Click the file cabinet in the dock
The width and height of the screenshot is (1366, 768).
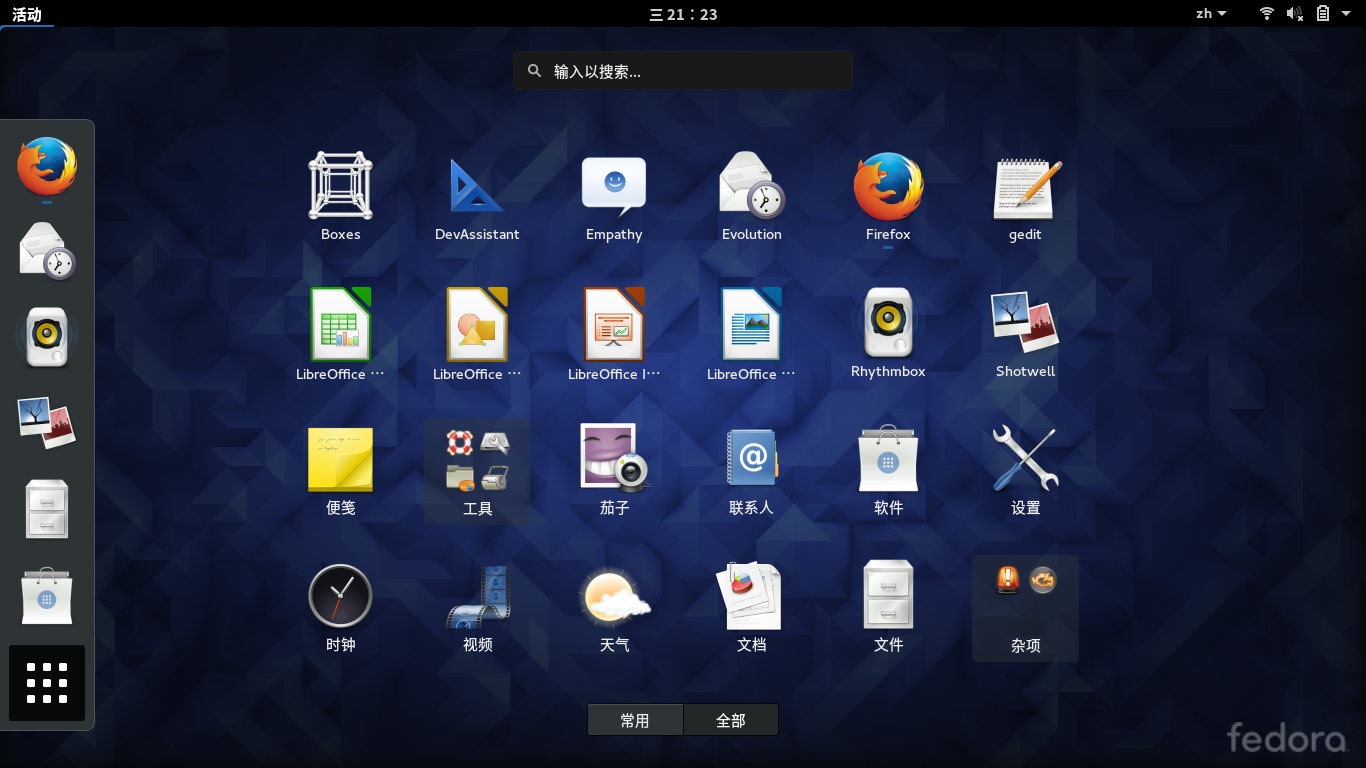pyautogui.click(x=47, y=509)
